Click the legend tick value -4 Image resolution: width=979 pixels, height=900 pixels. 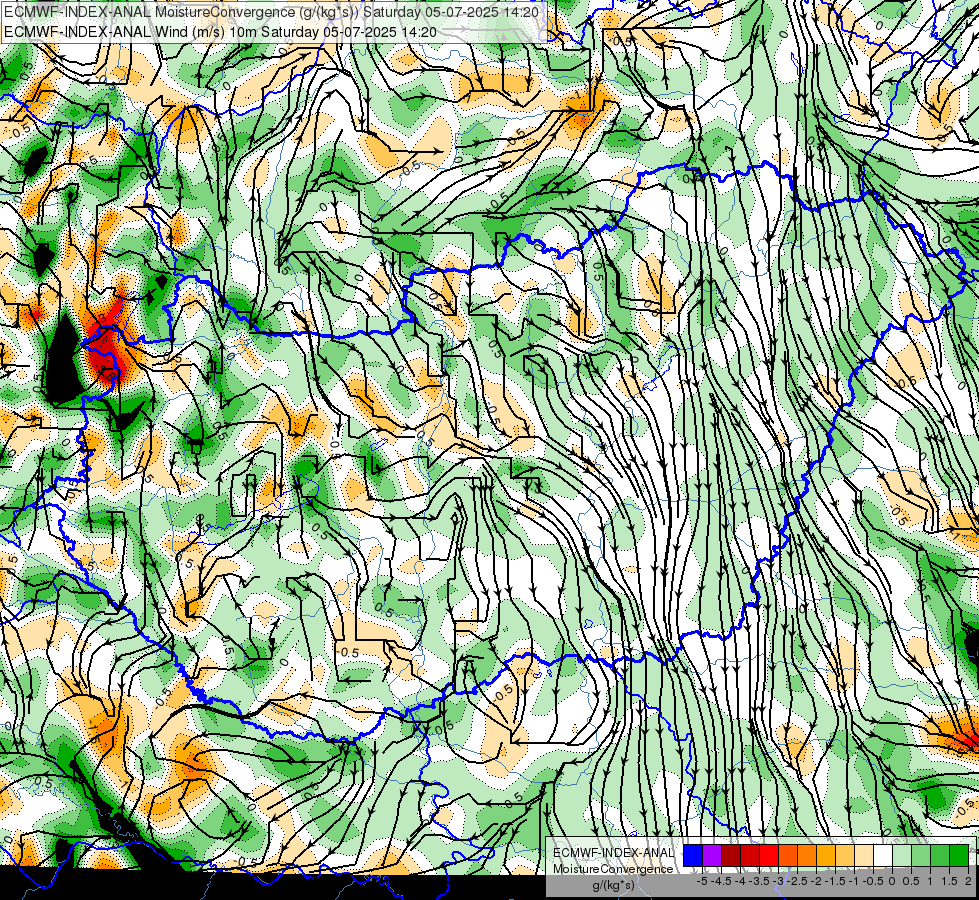click(x=740, y=881)
